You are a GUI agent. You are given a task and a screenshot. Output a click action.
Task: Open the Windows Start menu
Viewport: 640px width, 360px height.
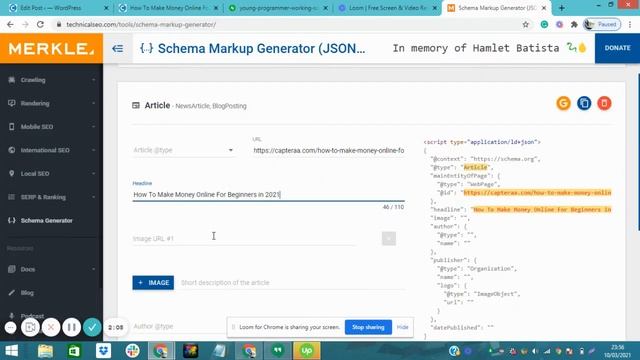click(11, 351)
